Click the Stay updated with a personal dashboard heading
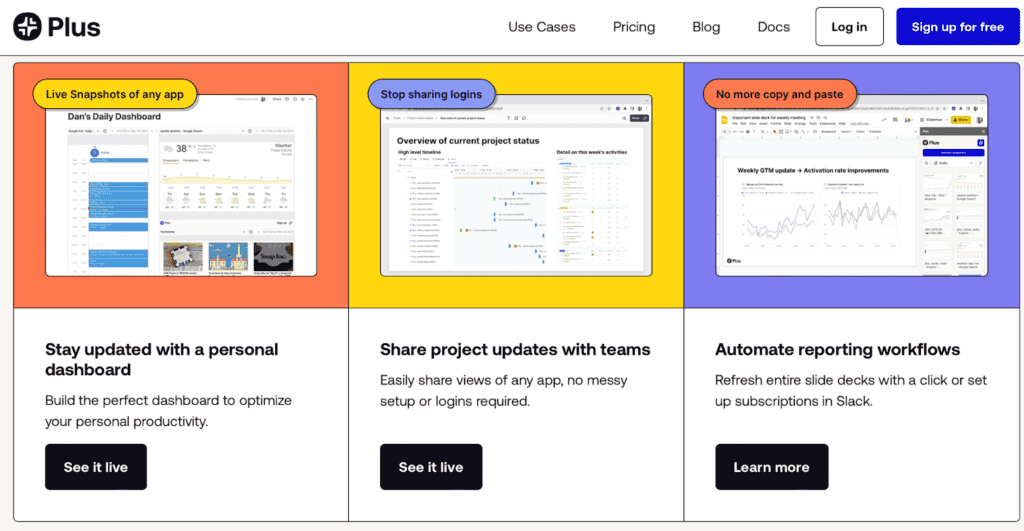Screen dimensions: 1024x531 [161, 359]
